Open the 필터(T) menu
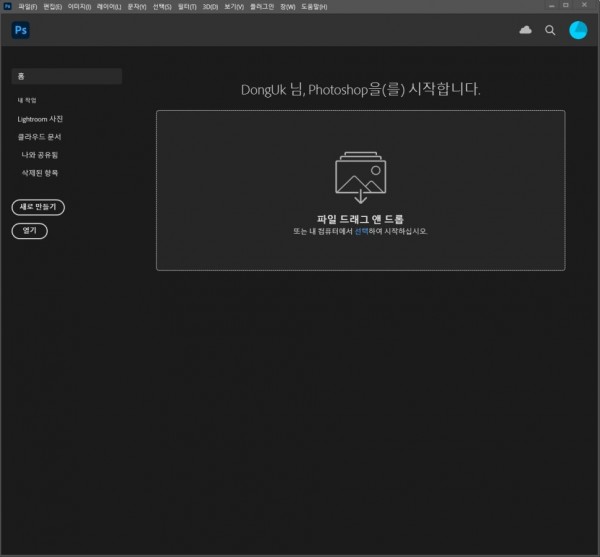The width and height of the screenshot is (600, 557). tap(187, 7)
